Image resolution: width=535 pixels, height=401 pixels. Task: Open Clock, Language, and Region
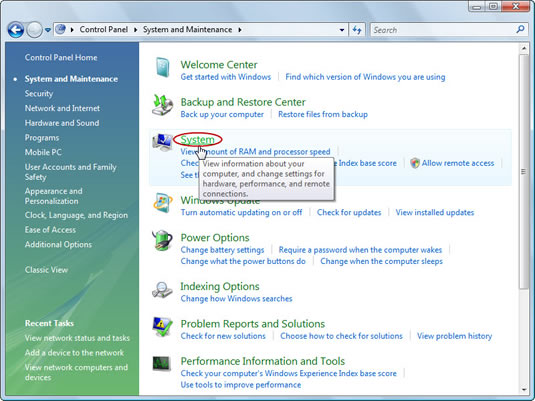pyautogui.click(x=76, y=215)
